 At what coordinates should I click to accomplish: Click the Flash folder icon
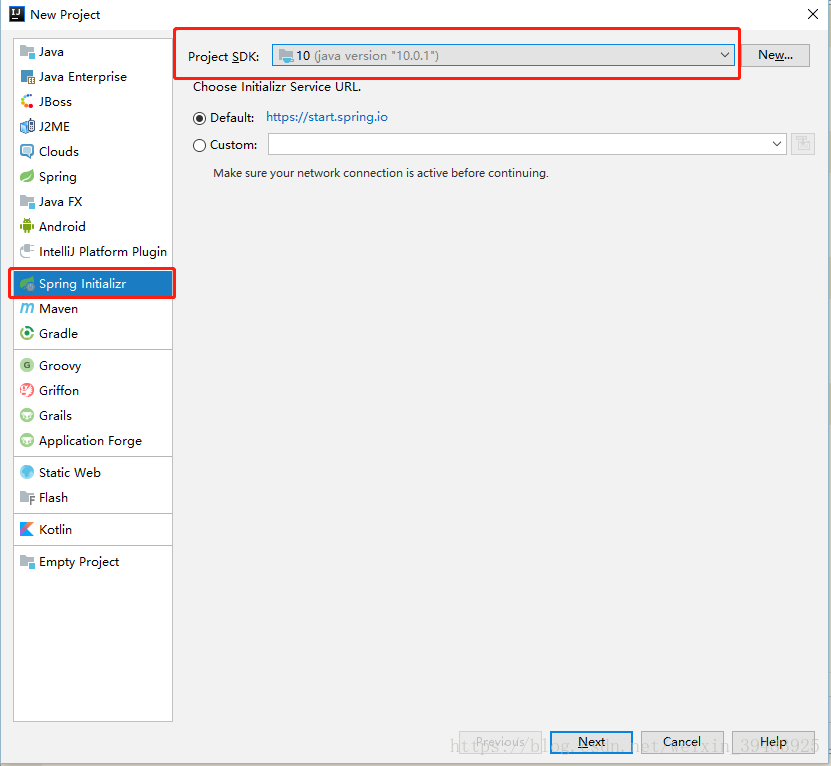[27, 497]
